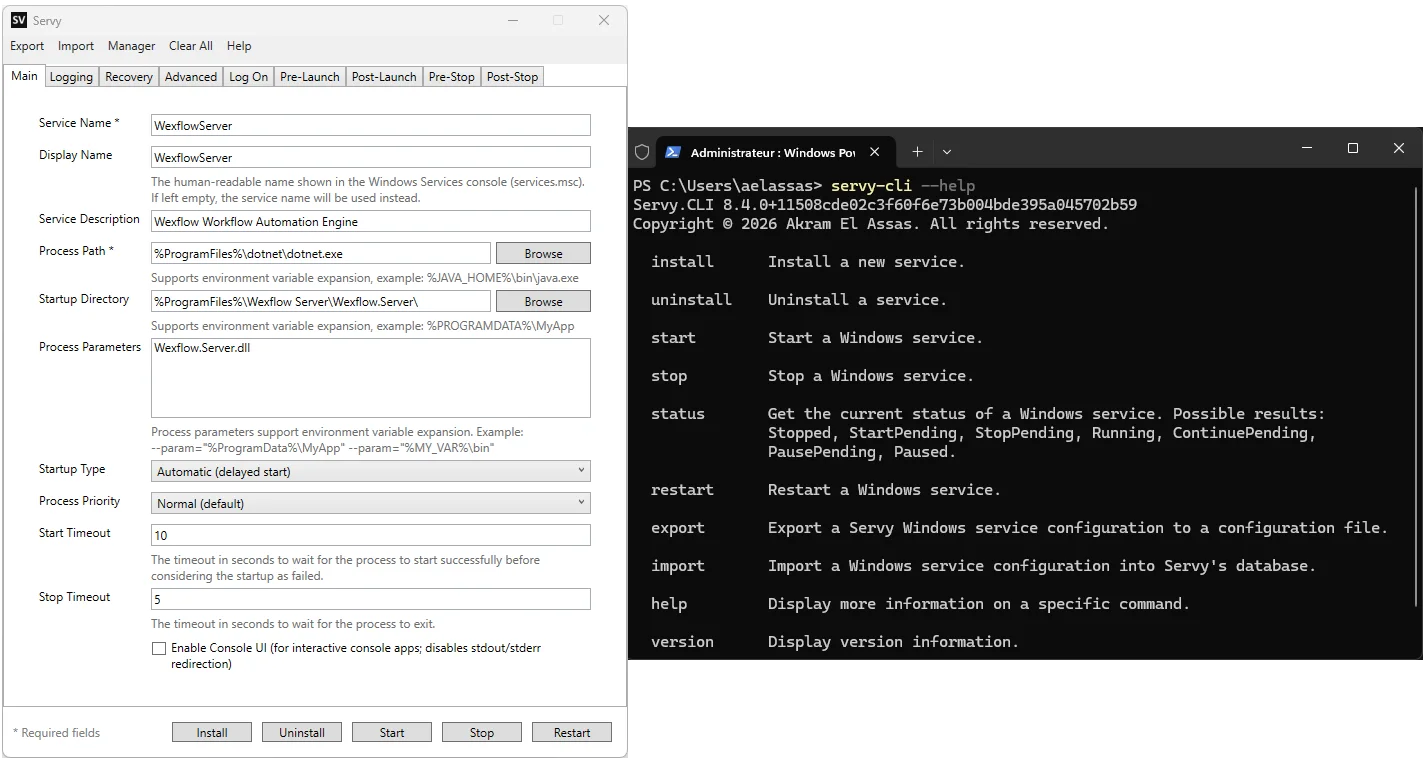
Task: Click 'import' command in terminal output
Action: [x=678, y=566]
